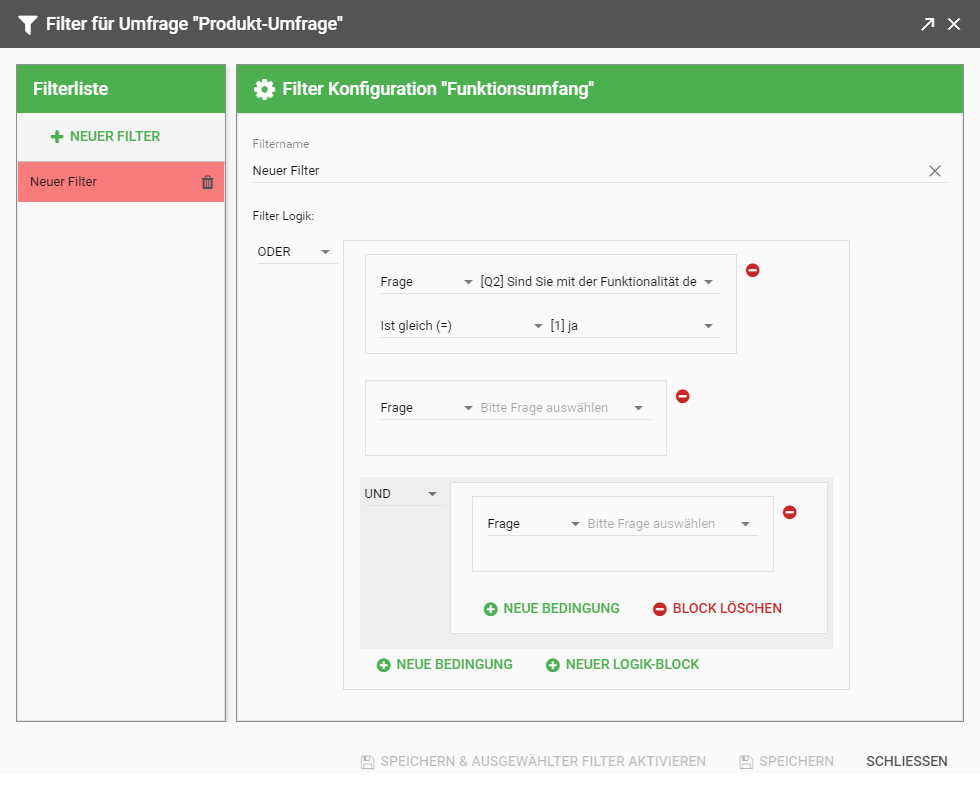
Task: Click the Filter Konfiguration "Funktionsumfang" heading
Action: [x=438, y=89]
